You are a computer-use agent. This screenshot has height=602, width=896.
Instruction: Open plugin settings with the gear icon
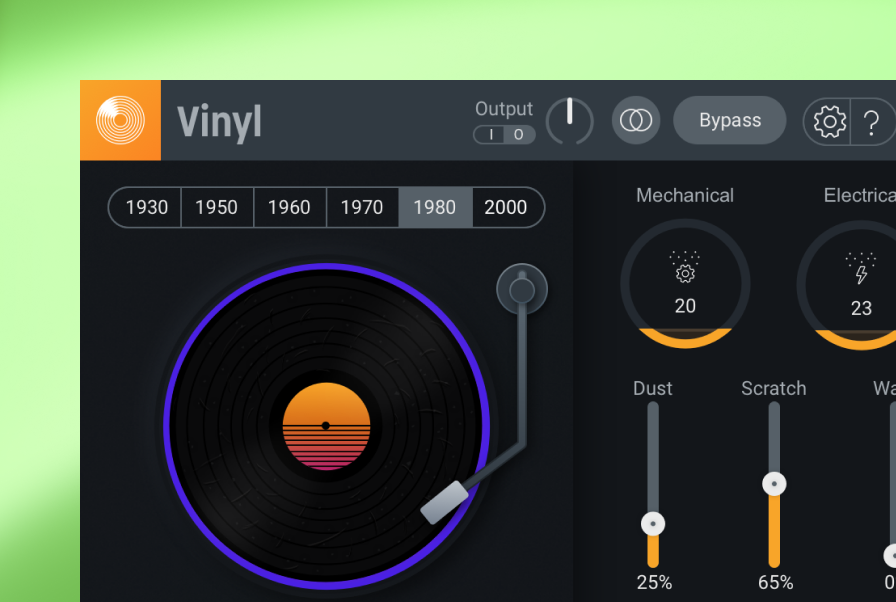[828, 121]
